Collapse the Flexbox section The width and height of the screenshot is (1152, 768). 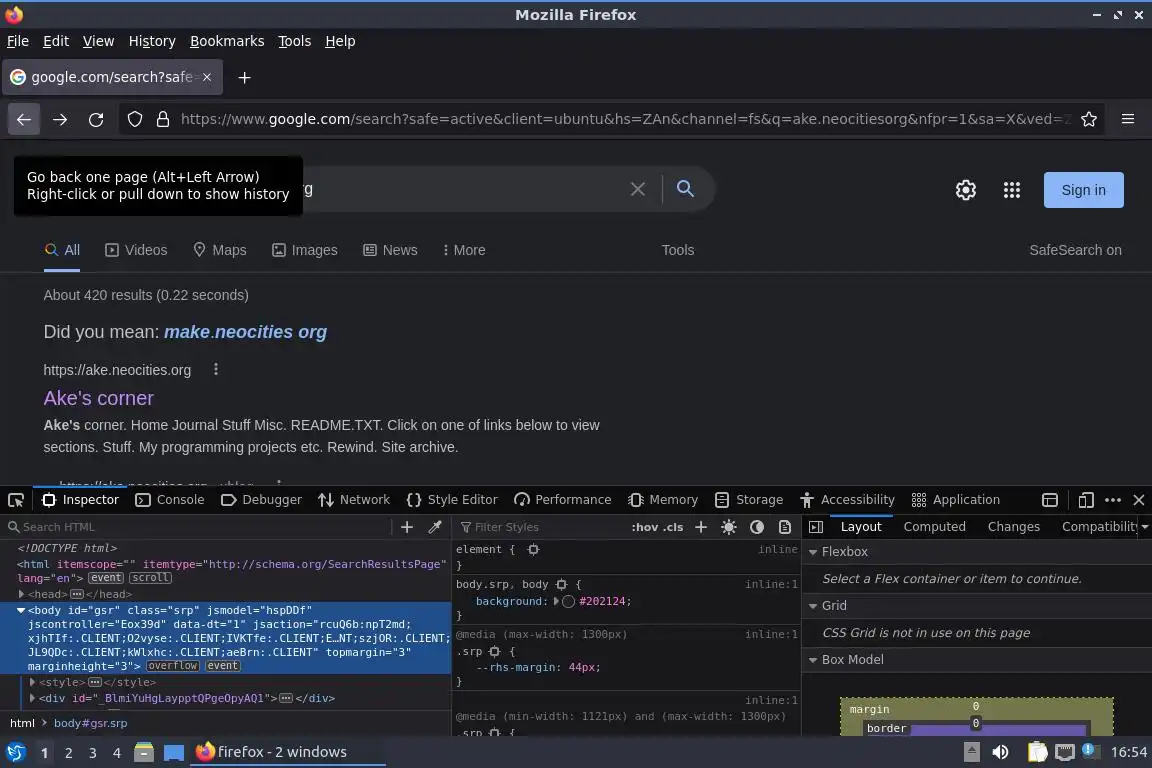click(x=813, y=552)
